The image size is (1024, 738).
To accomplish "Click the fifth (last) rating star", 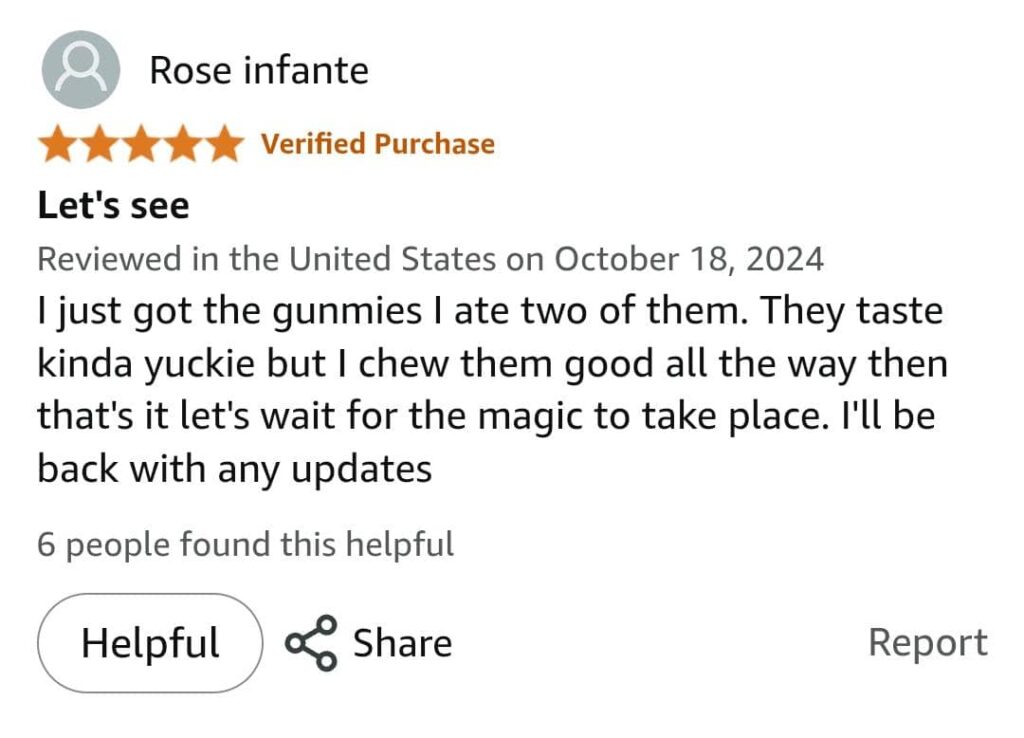I will click(222, 145).
